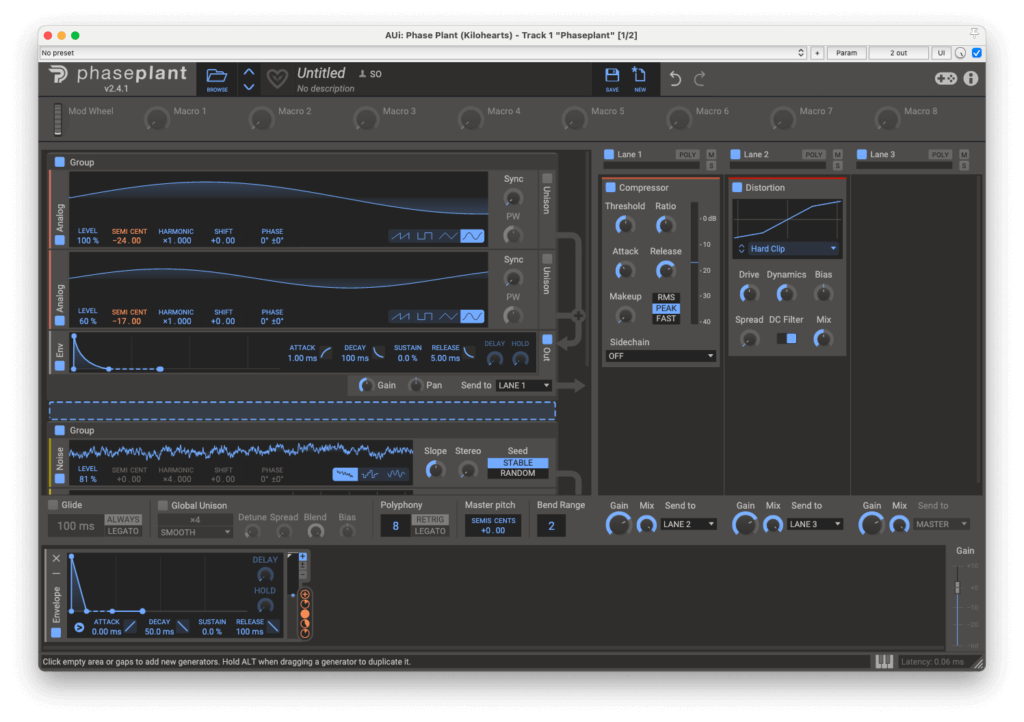The image size is (1024, 722).
Task: Open the Hard Clip distortion type dropdown
Action: pyautogui.click(x=787, y=249)
